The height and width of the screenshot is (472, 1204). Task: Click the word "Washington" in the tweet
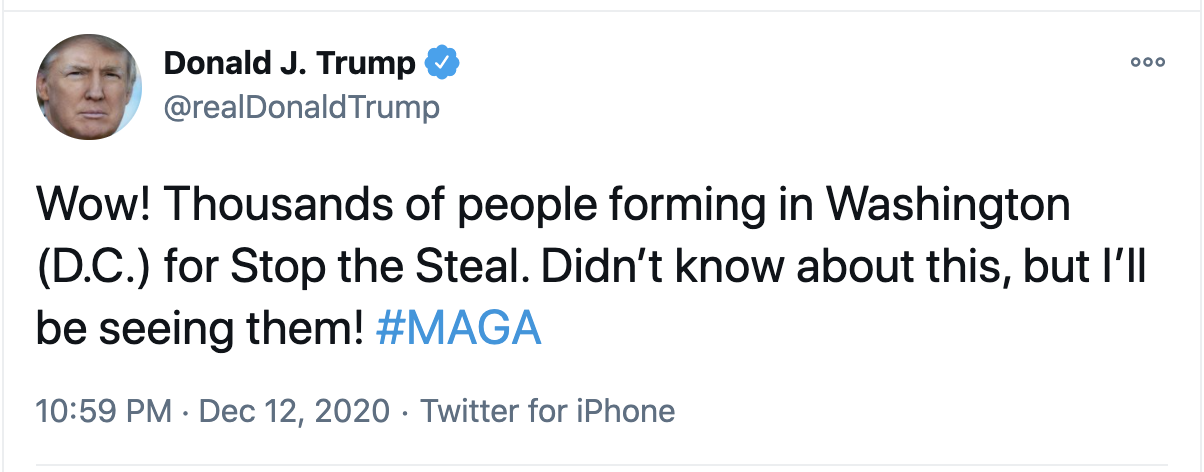point(950,207)
